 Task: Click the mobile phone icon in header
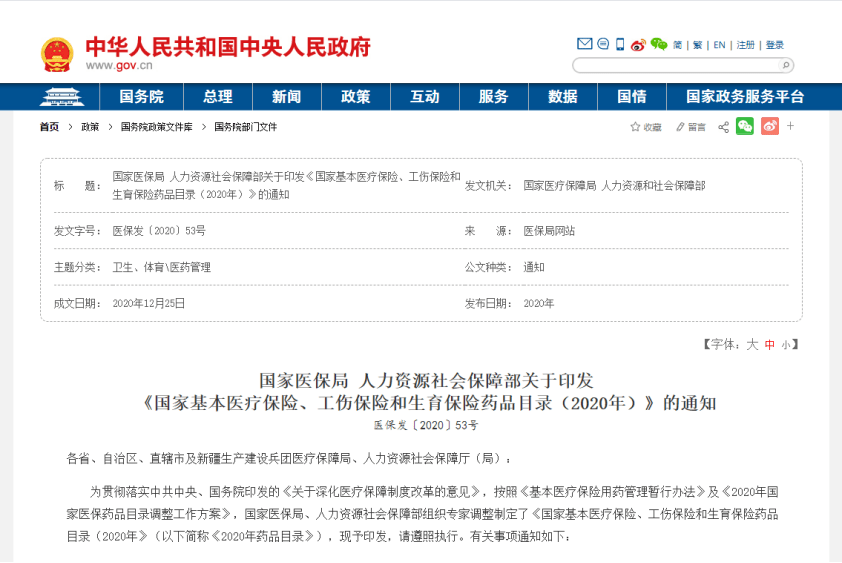click(620, 45)
